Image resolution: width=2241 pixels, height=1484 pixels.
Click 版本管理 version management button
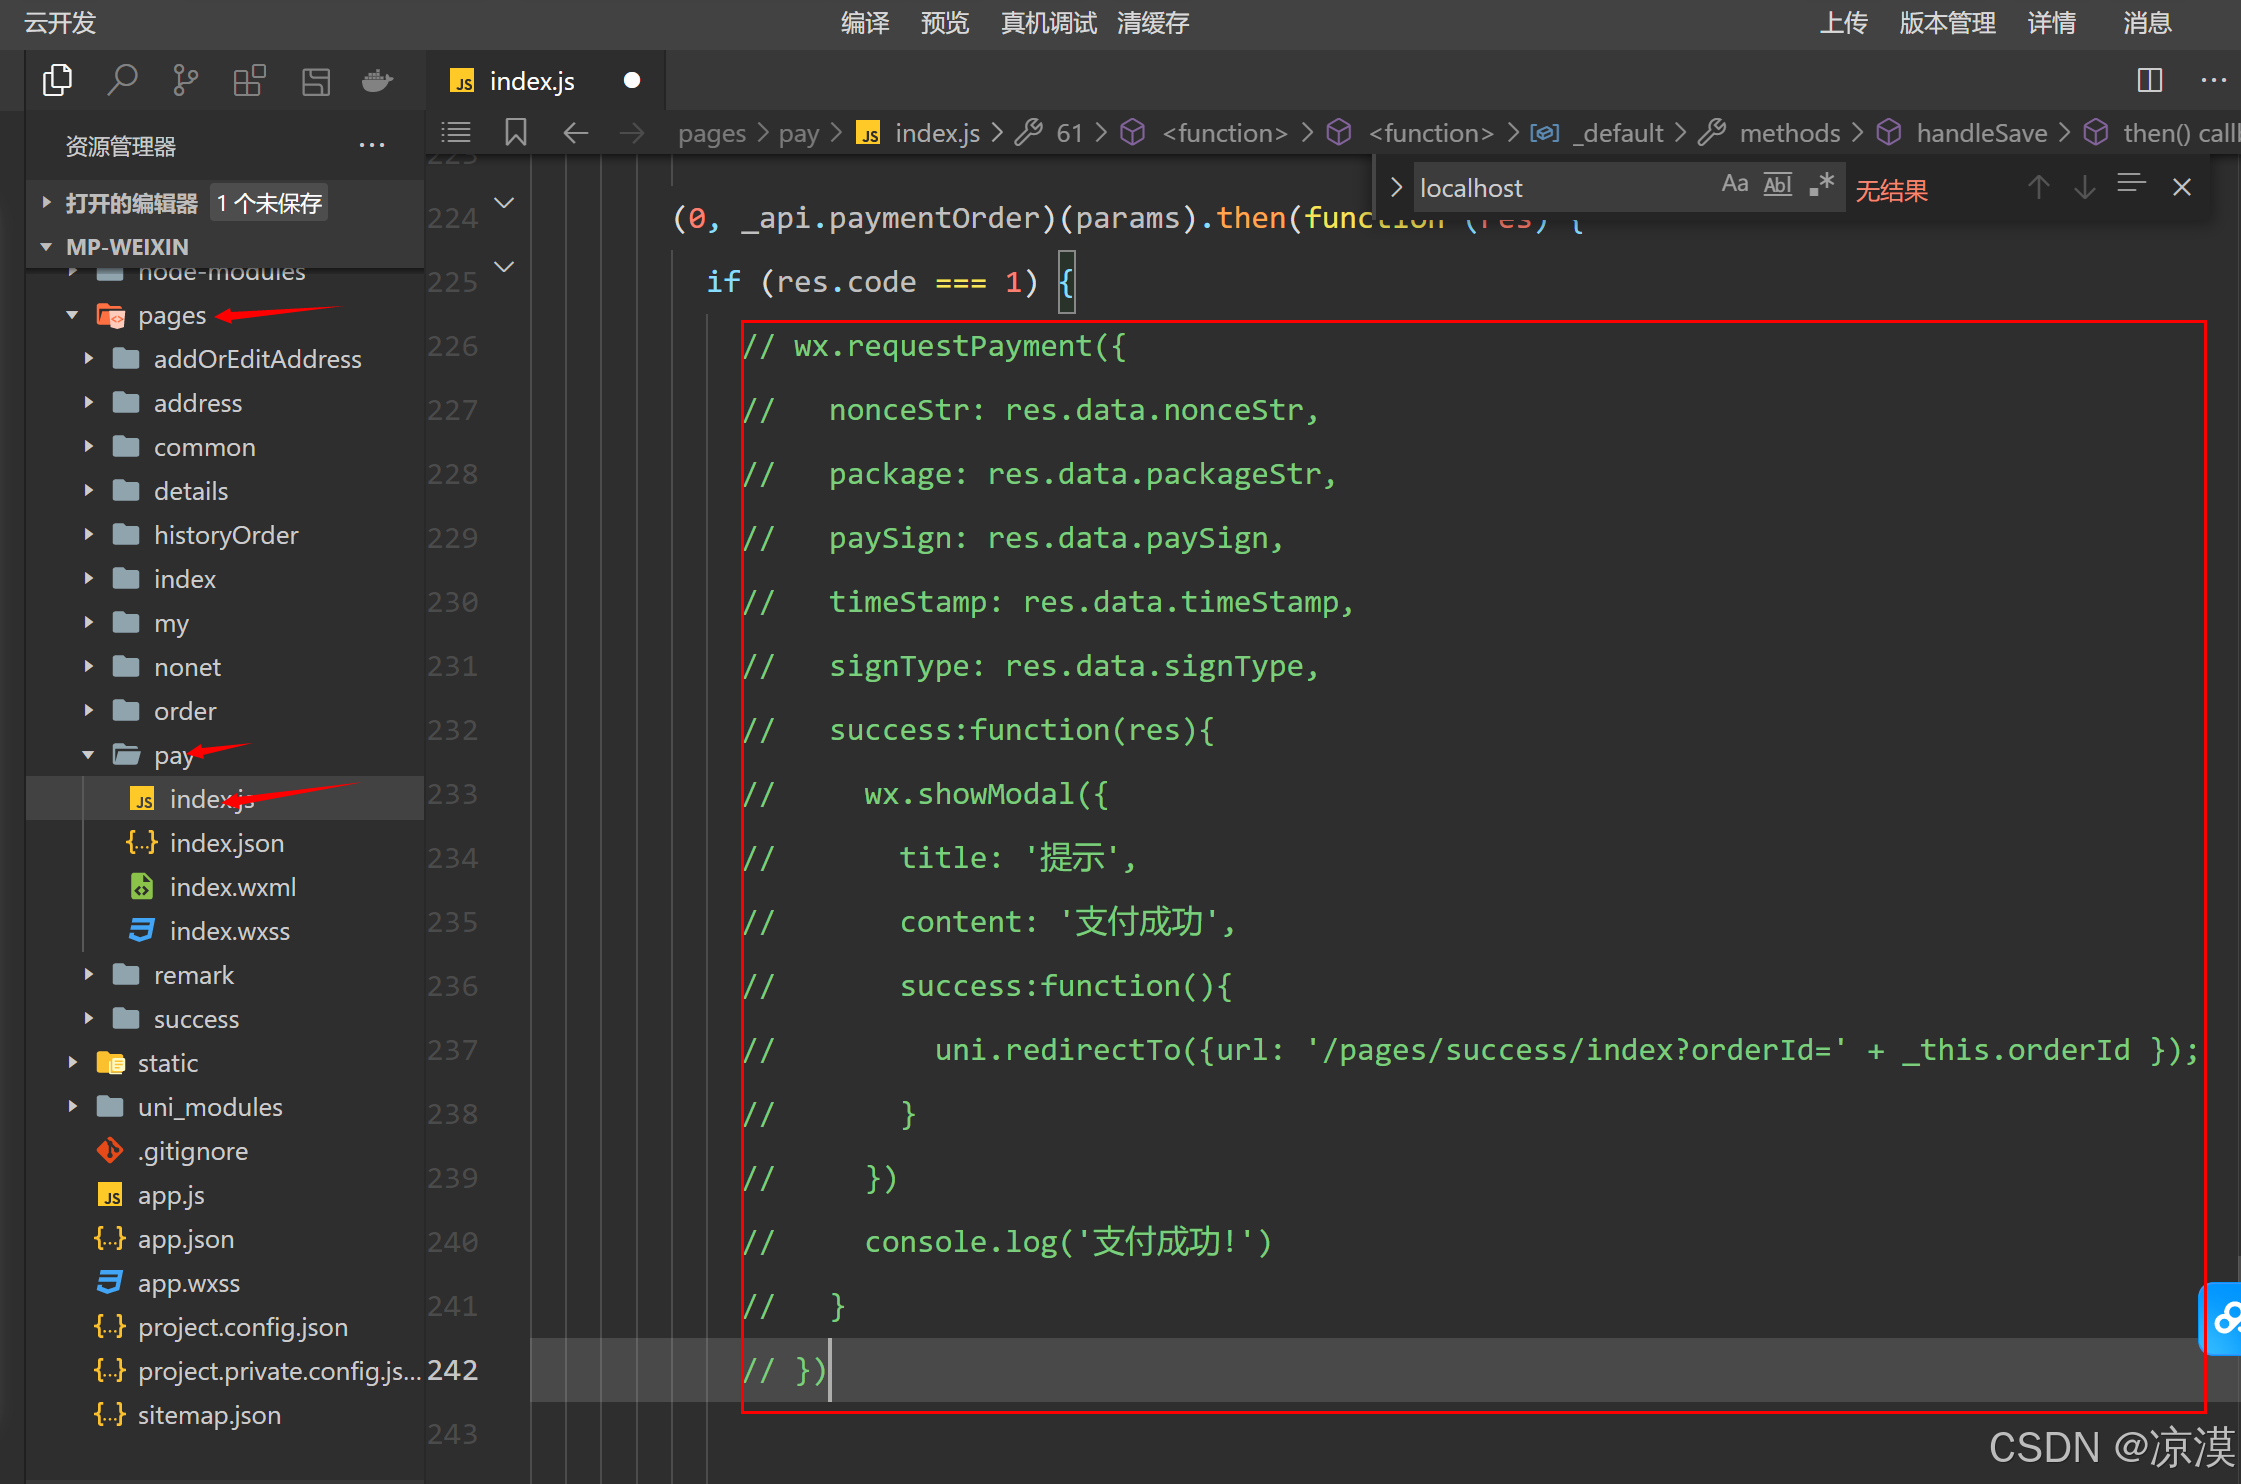click(1947, 23)
